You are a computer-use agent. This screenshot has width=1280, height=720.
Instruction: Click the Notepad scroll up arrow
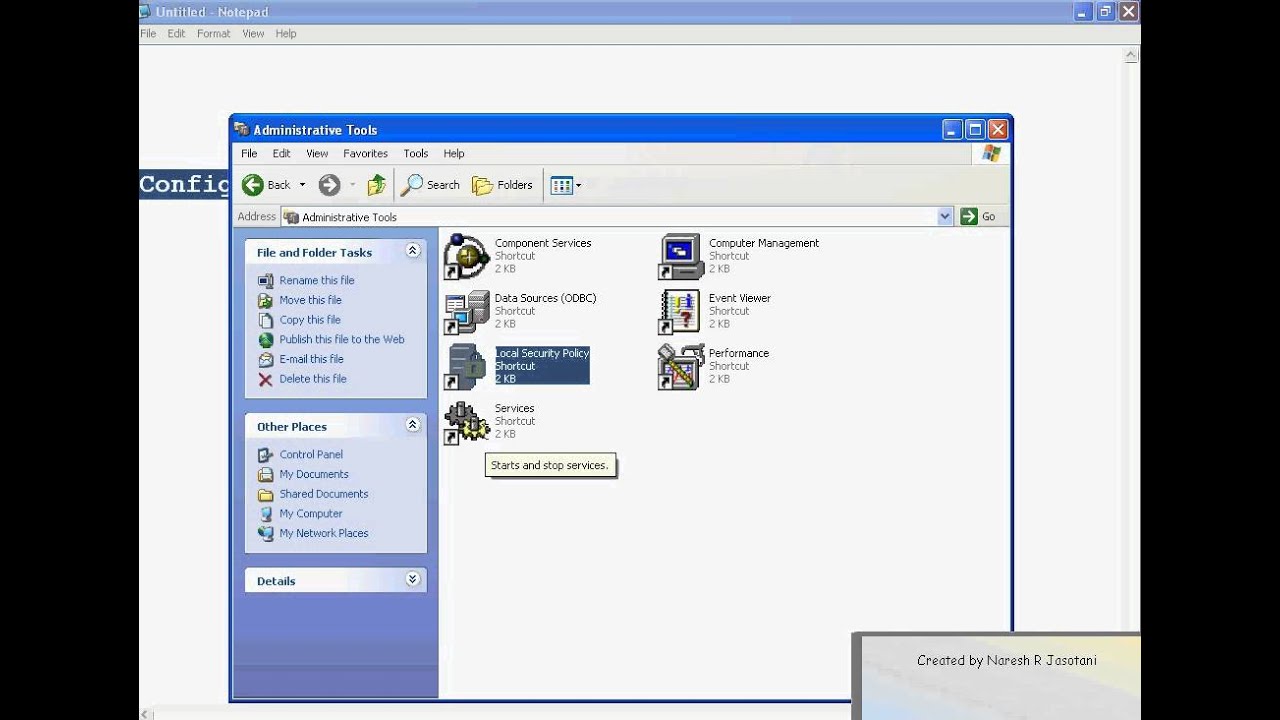[1132, 55]
